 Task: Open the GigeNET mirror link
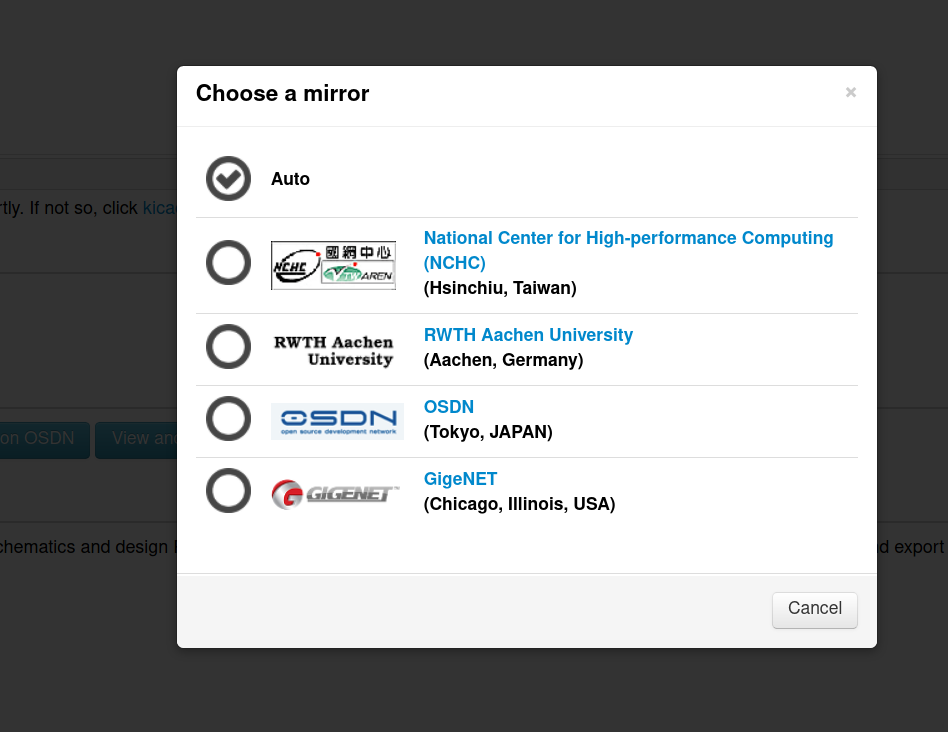[x=460, y=479]
